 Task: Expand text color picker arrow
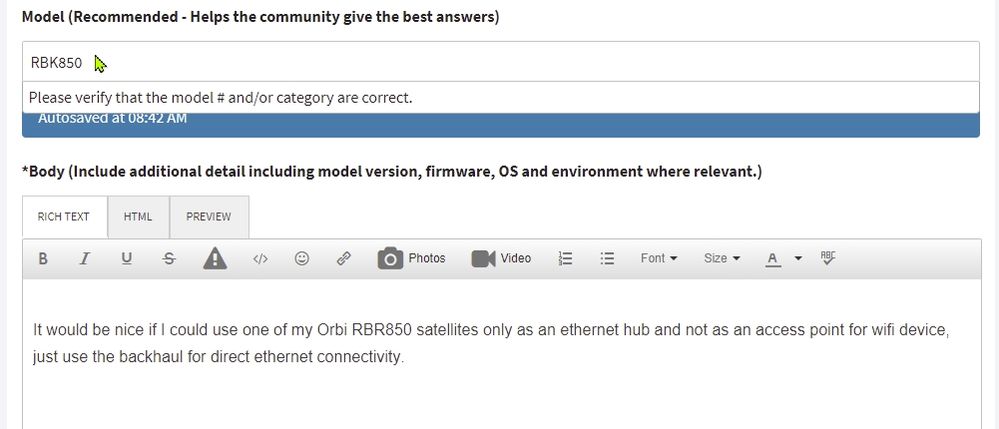(x=798, y=259)
